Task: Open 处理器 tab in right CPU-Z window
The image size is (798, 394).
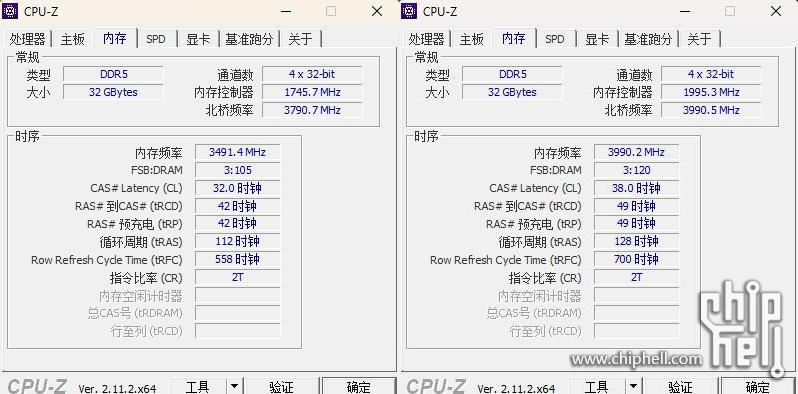Action: click(x=426, y=39)
